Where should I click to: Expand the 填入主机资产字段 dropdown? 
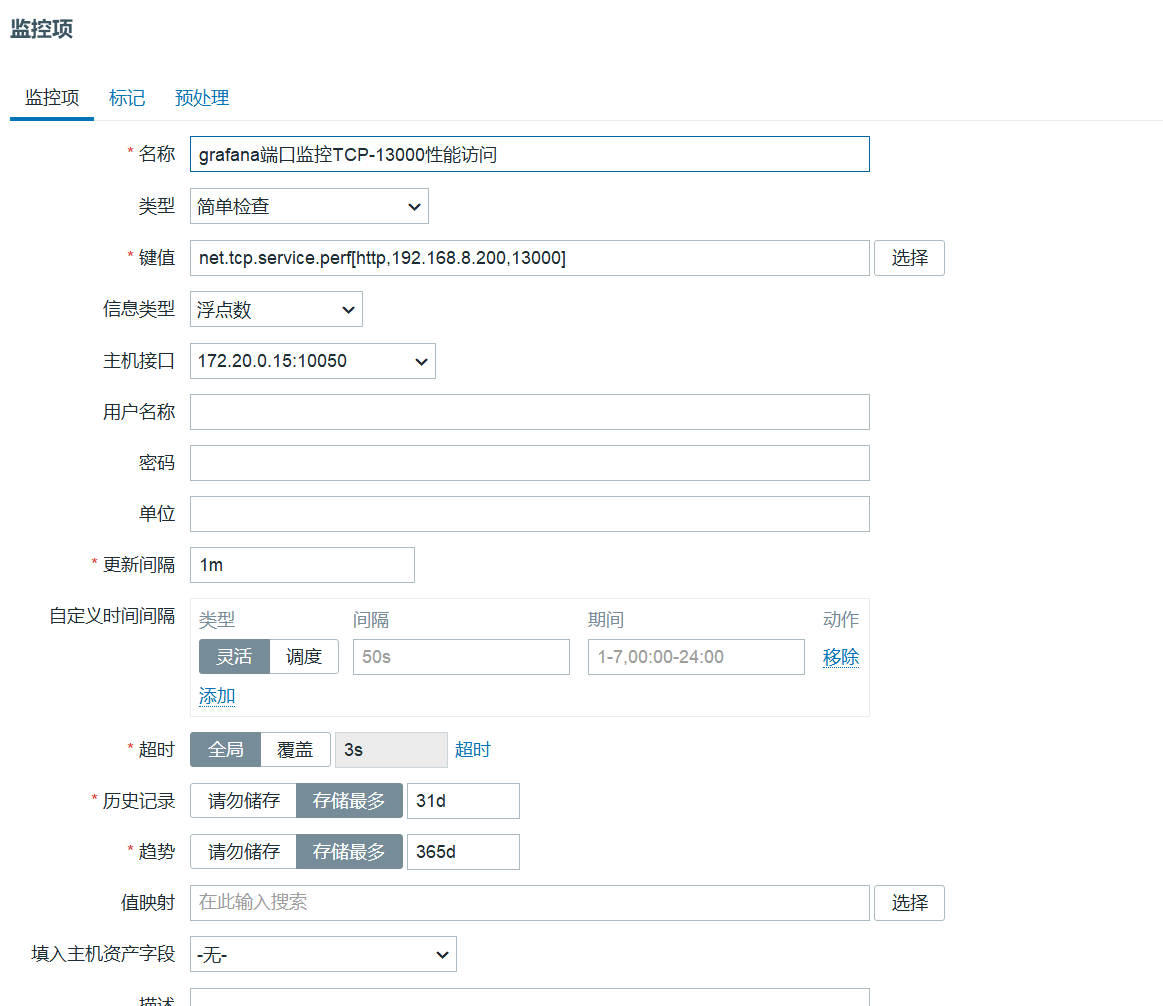(323, 954)
